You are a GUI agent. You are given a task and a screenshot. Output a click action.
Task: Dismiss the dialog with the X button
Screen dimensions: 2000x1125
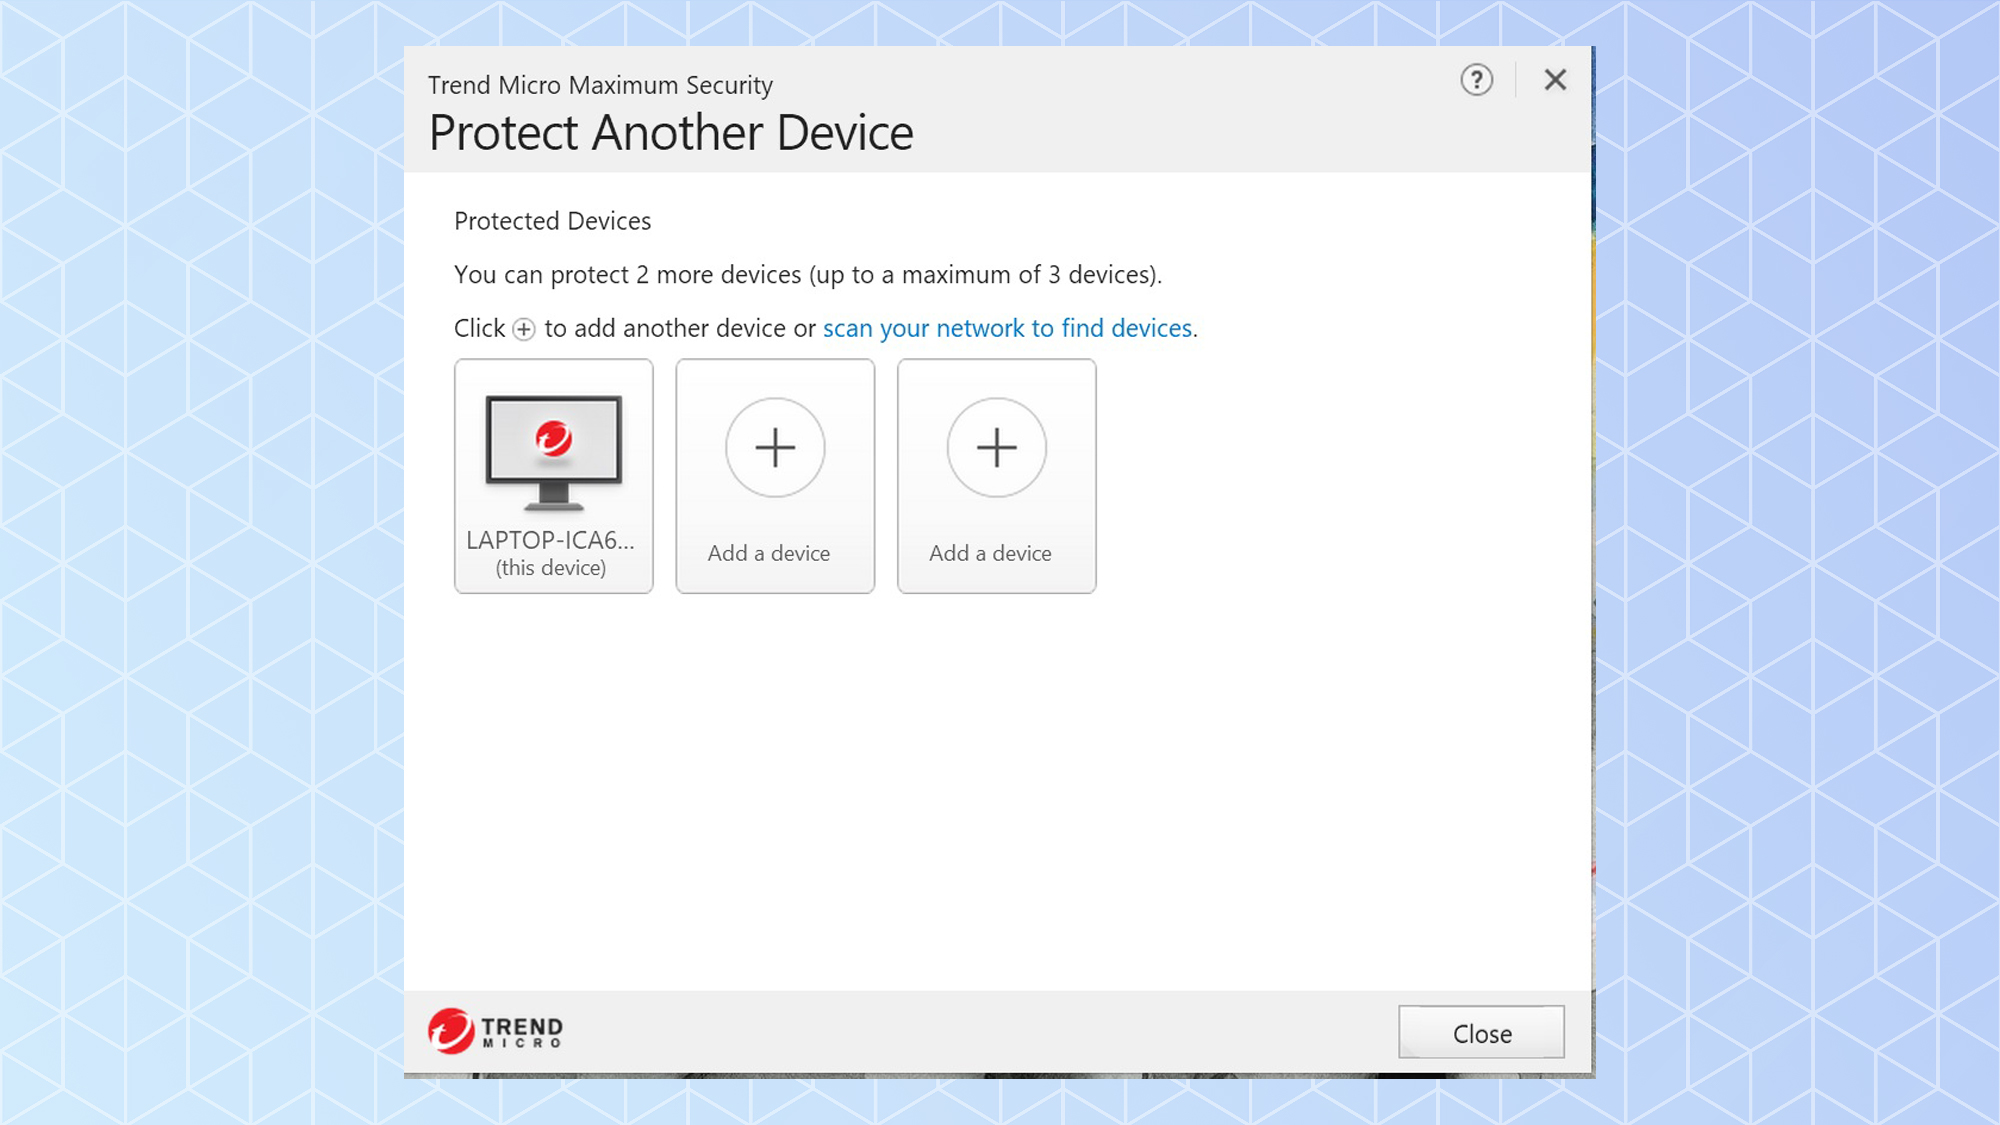[x=1555, y=80]
